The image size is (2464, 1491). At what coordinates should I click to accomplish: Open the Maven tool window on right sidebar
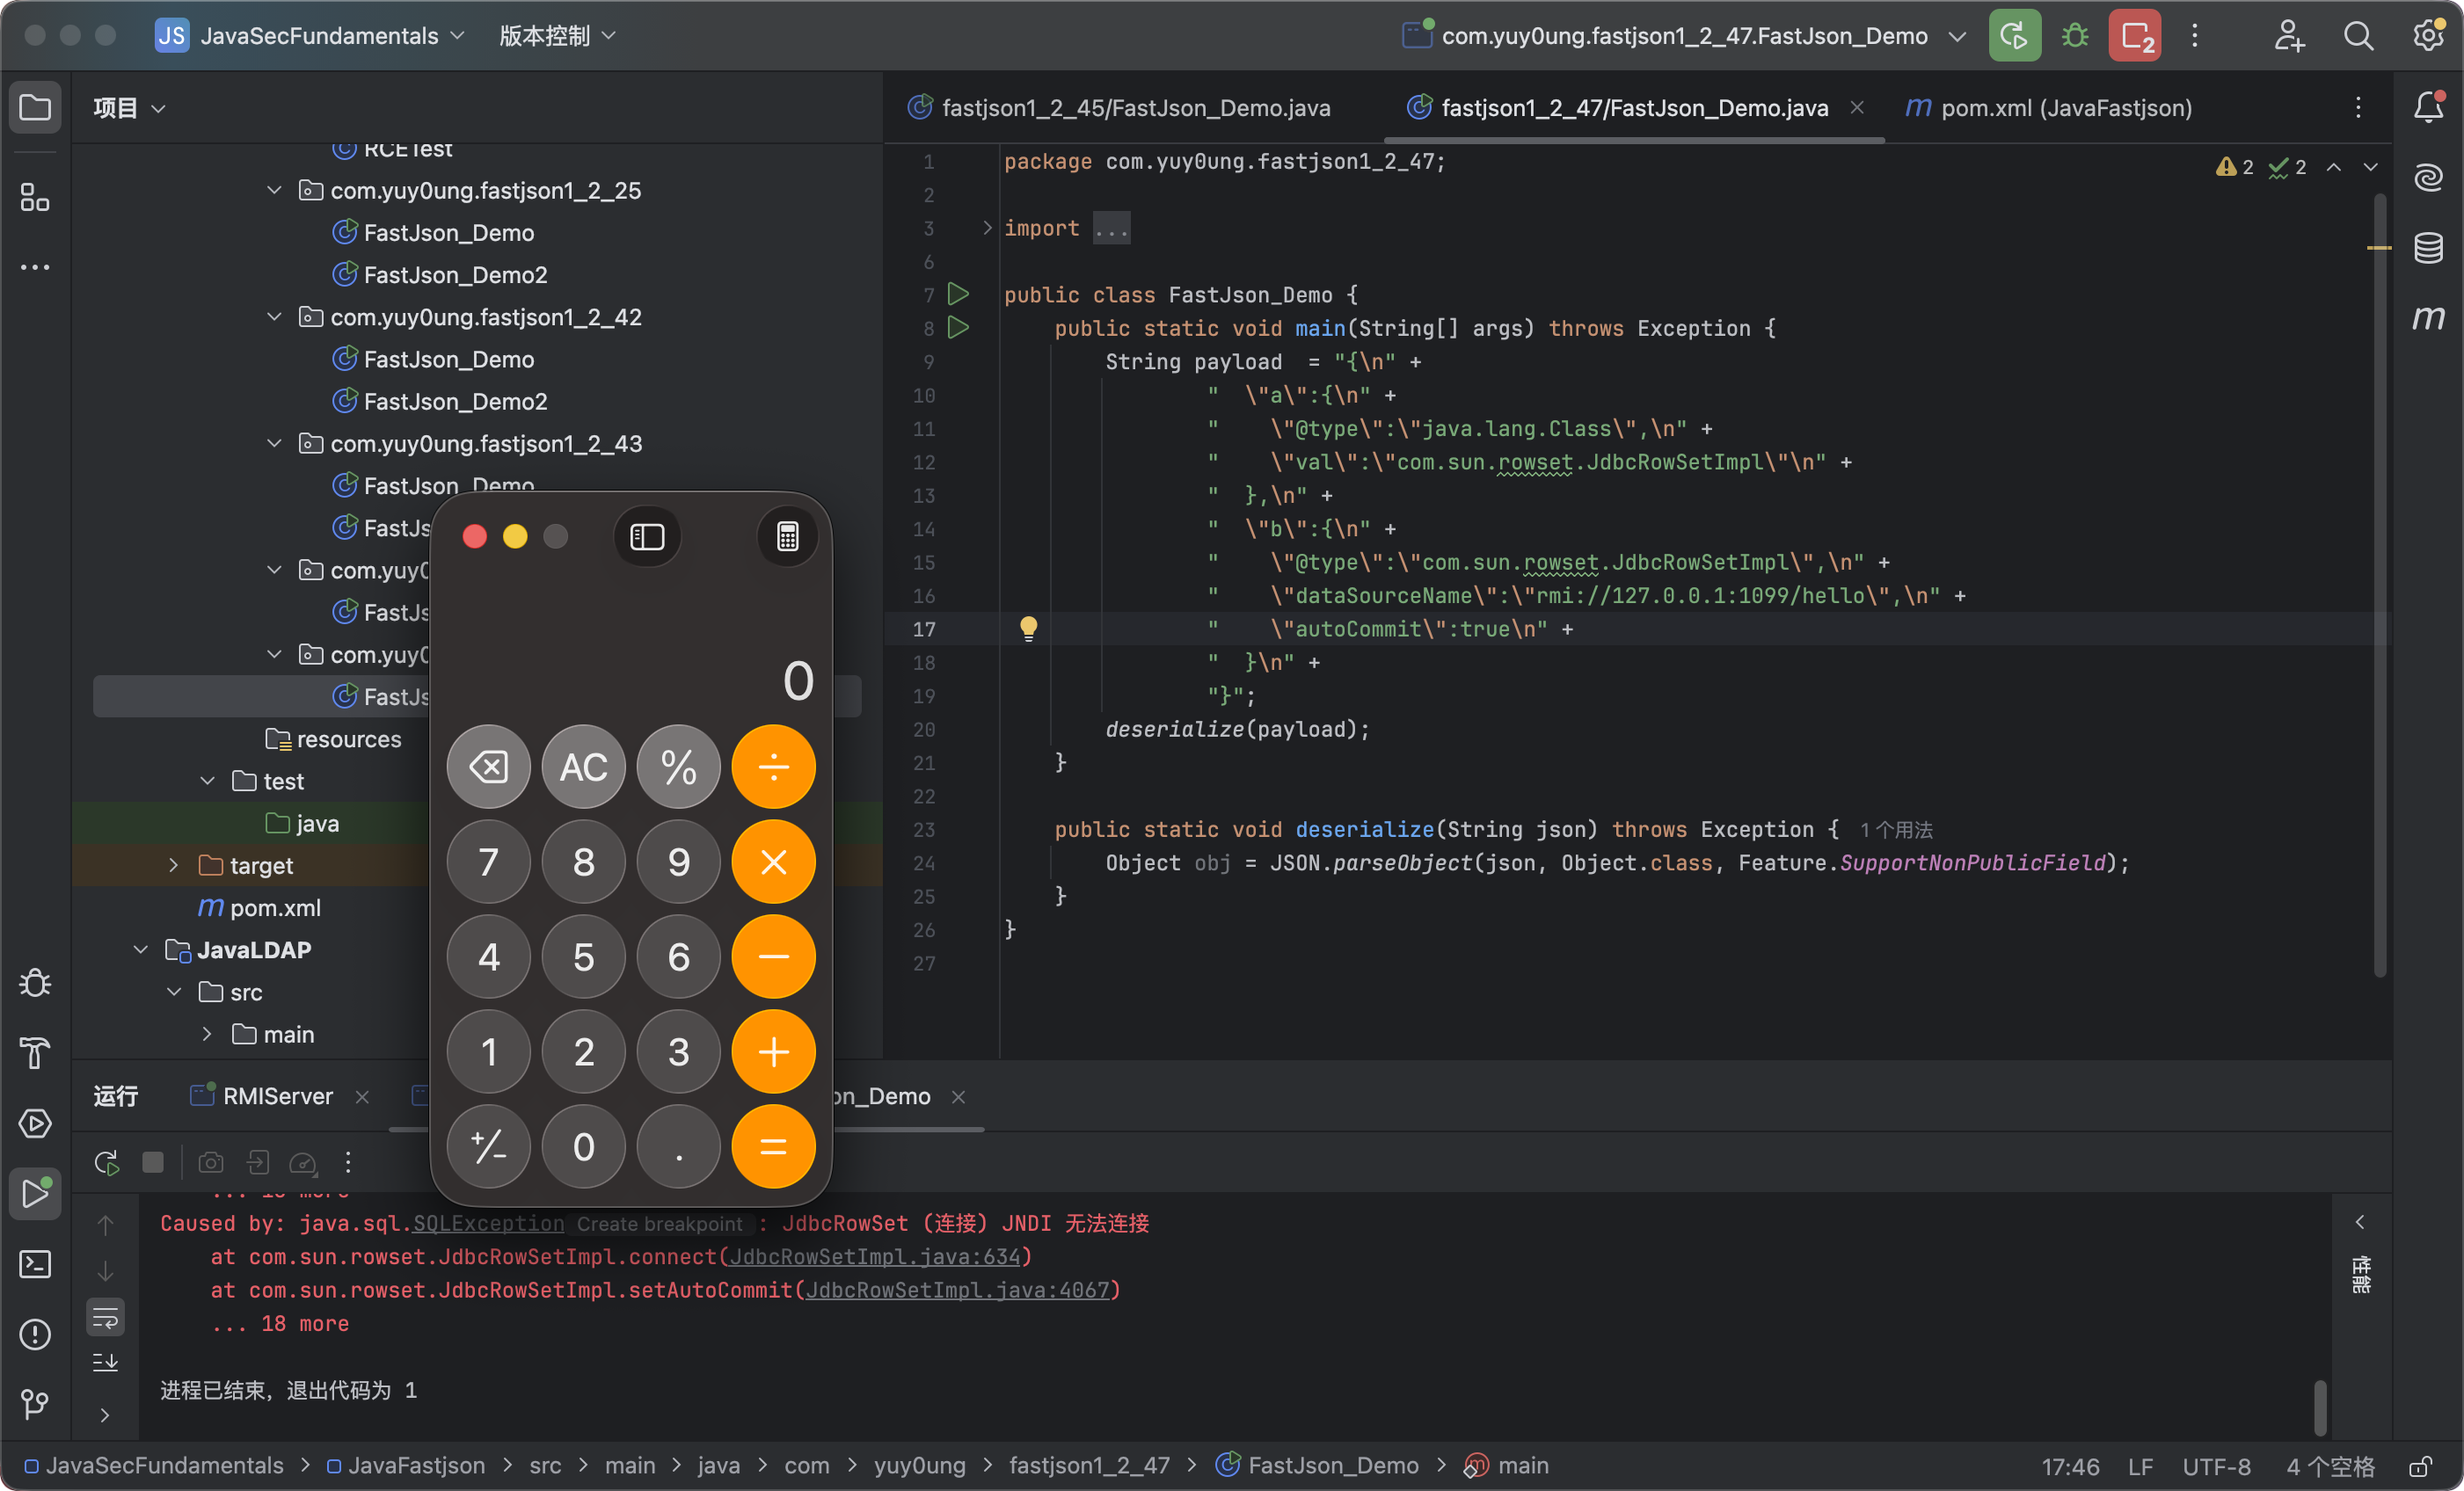[2428, 318]
